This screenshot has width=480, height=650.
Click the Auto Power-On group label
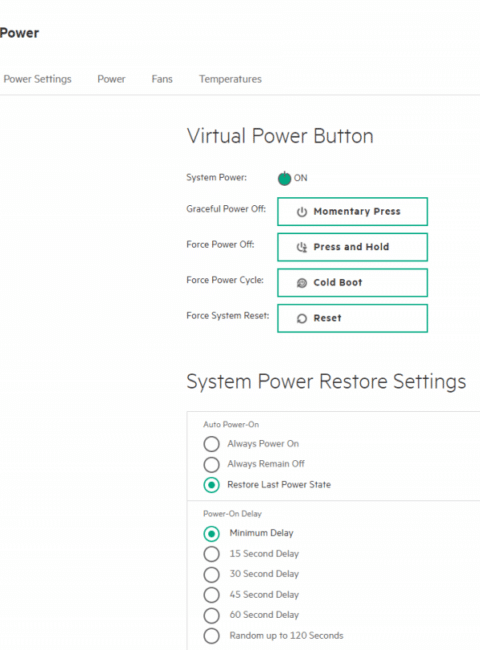(231, 424)
